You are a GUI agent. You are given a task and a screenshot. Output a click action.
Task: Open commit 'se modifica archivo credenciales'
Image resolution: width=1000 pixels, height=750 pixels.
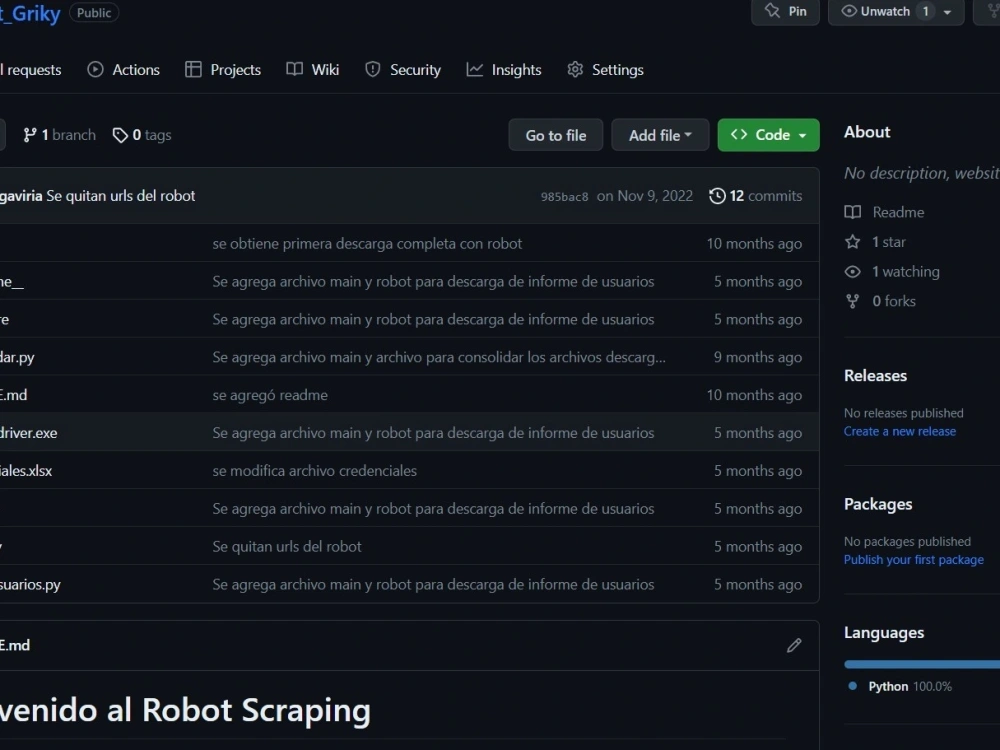pos(314,471)
